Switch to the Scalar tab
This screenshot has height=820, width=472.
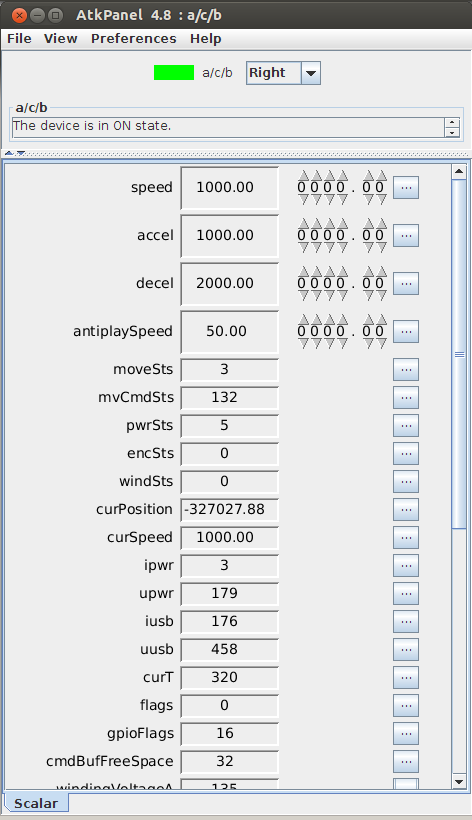(36, 803)
